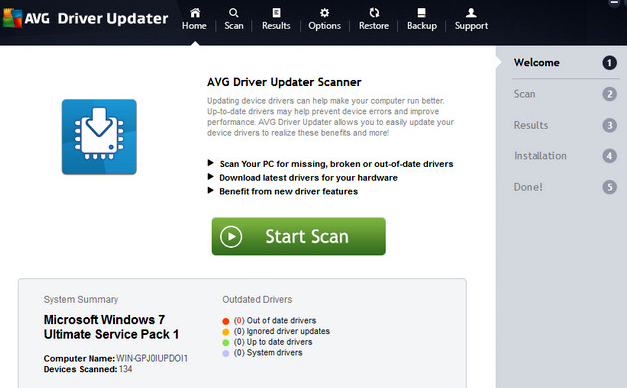Select the Results step in sidebar
This screenshot has height=388, width=627.
(x=531, y=125)
